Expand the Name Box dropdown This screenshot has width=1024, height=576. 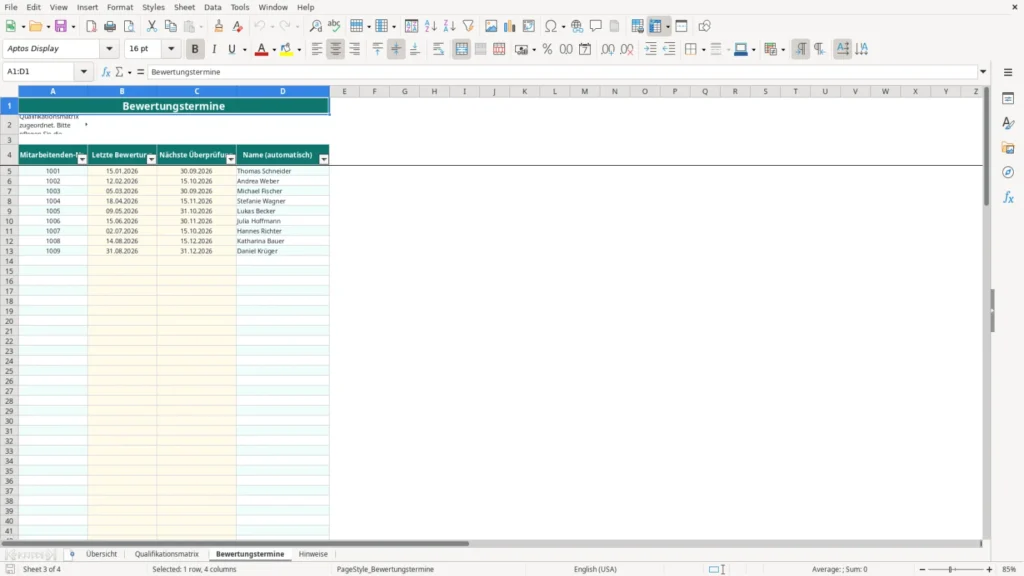pos(84,72)
